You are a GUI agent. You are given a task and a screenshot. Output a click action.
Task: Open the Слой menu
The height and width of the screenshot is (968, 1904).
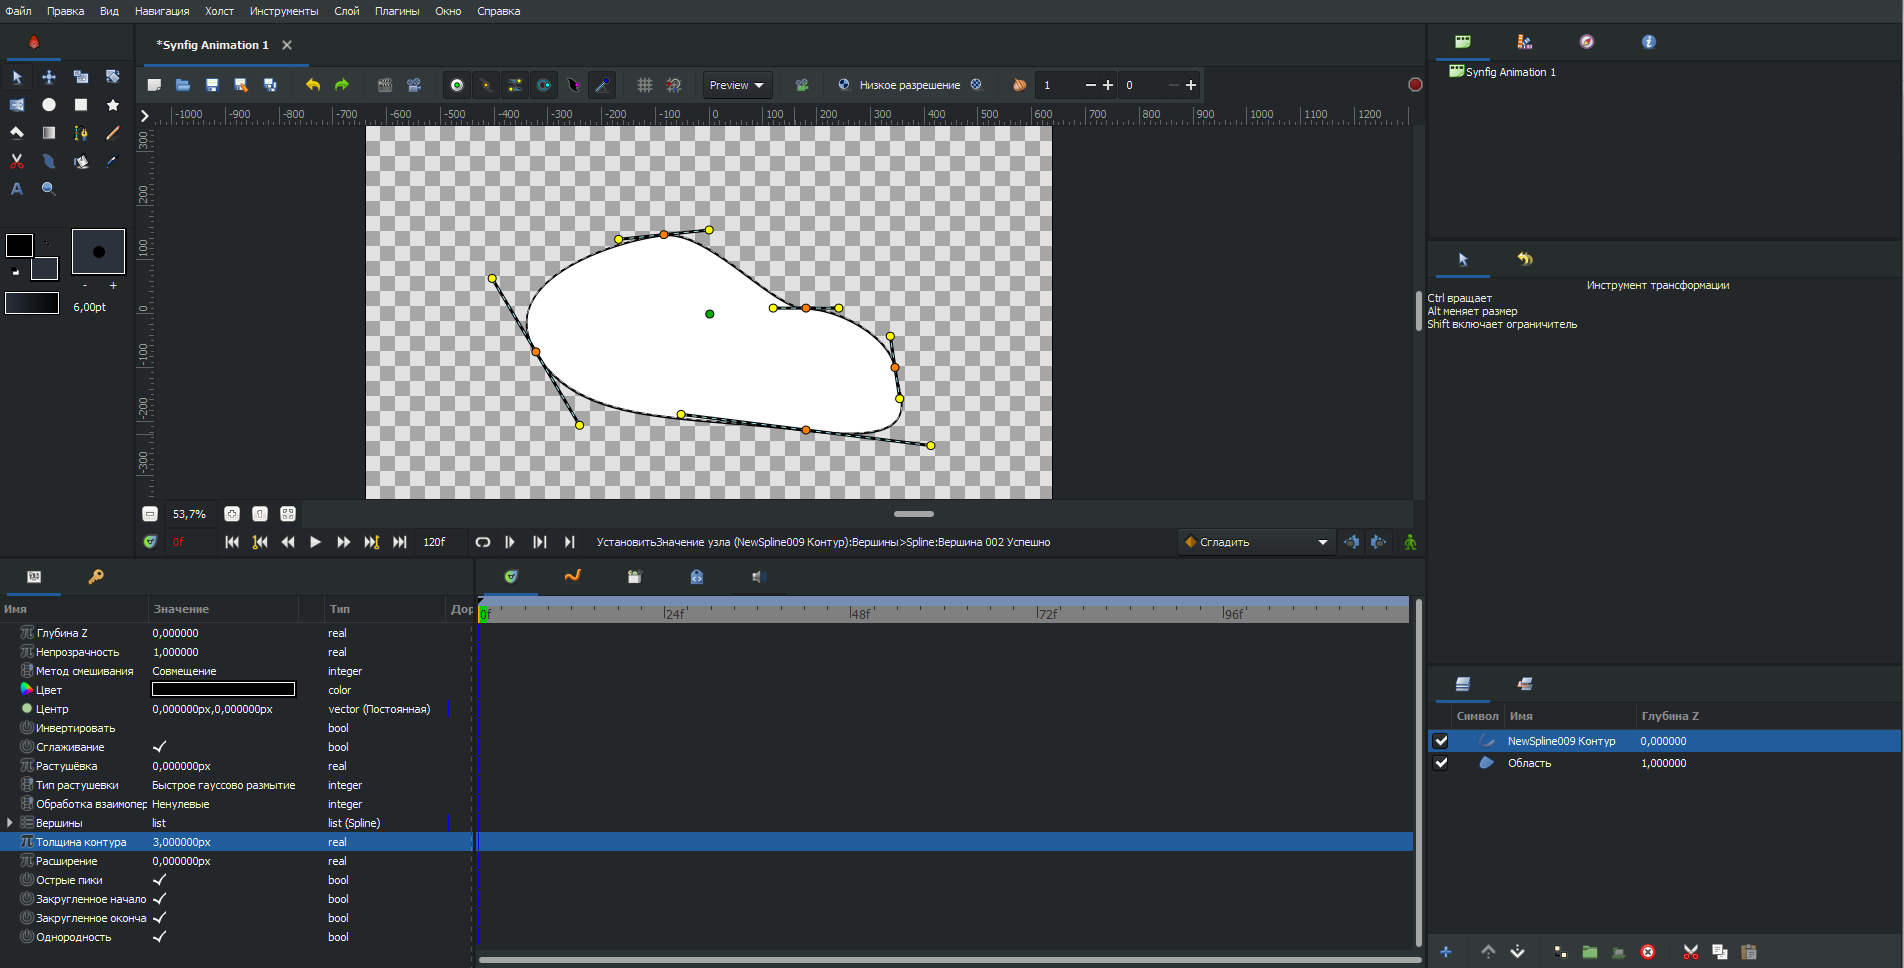pyautogui.click(x=346, y=11)
